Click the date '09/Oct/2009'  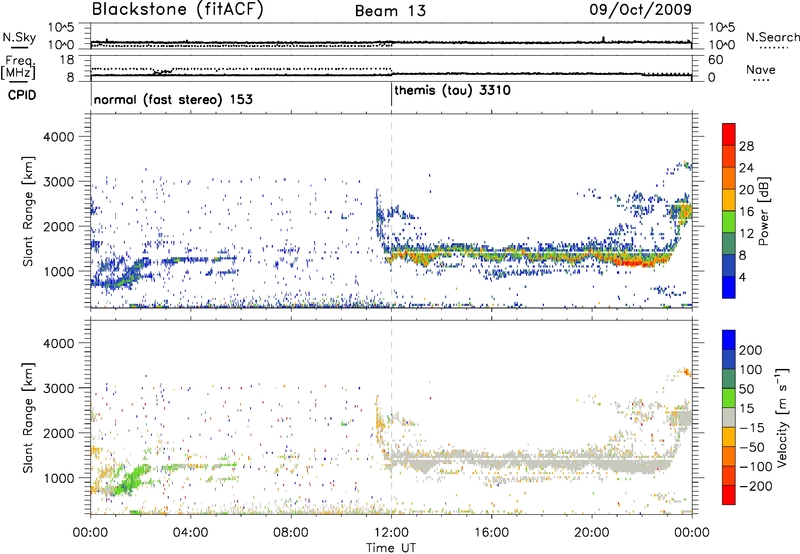[641, 10]
